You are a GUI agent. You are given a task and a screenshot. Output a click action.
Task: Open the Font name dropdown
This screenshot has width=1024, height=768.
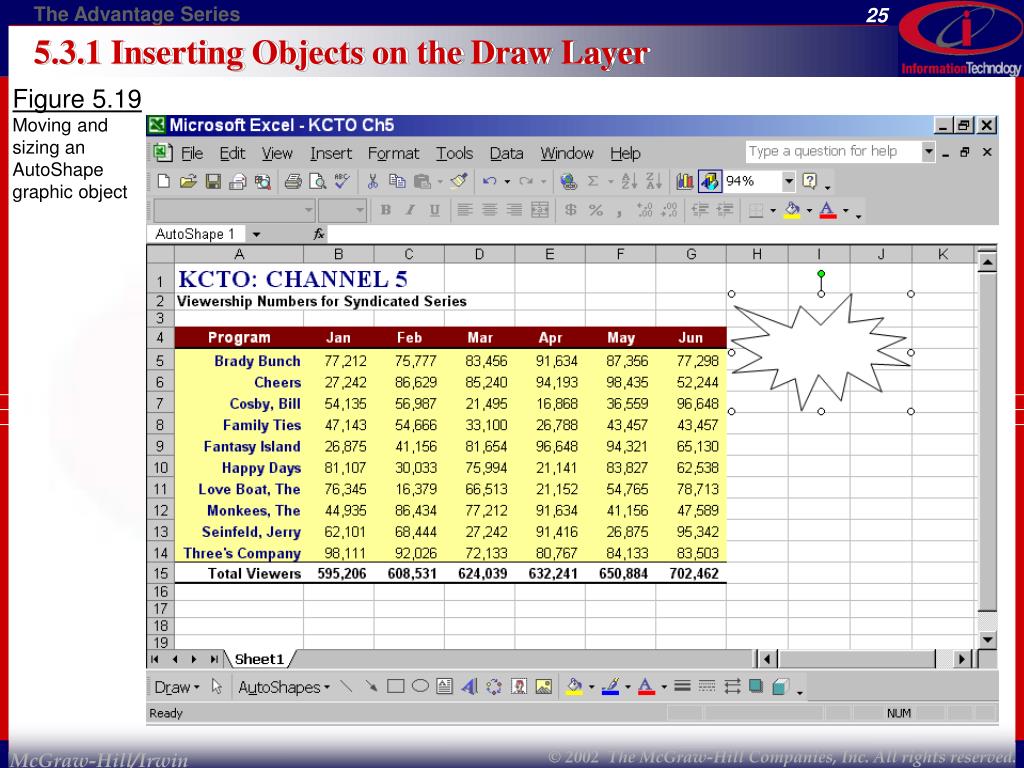(309, 210)
